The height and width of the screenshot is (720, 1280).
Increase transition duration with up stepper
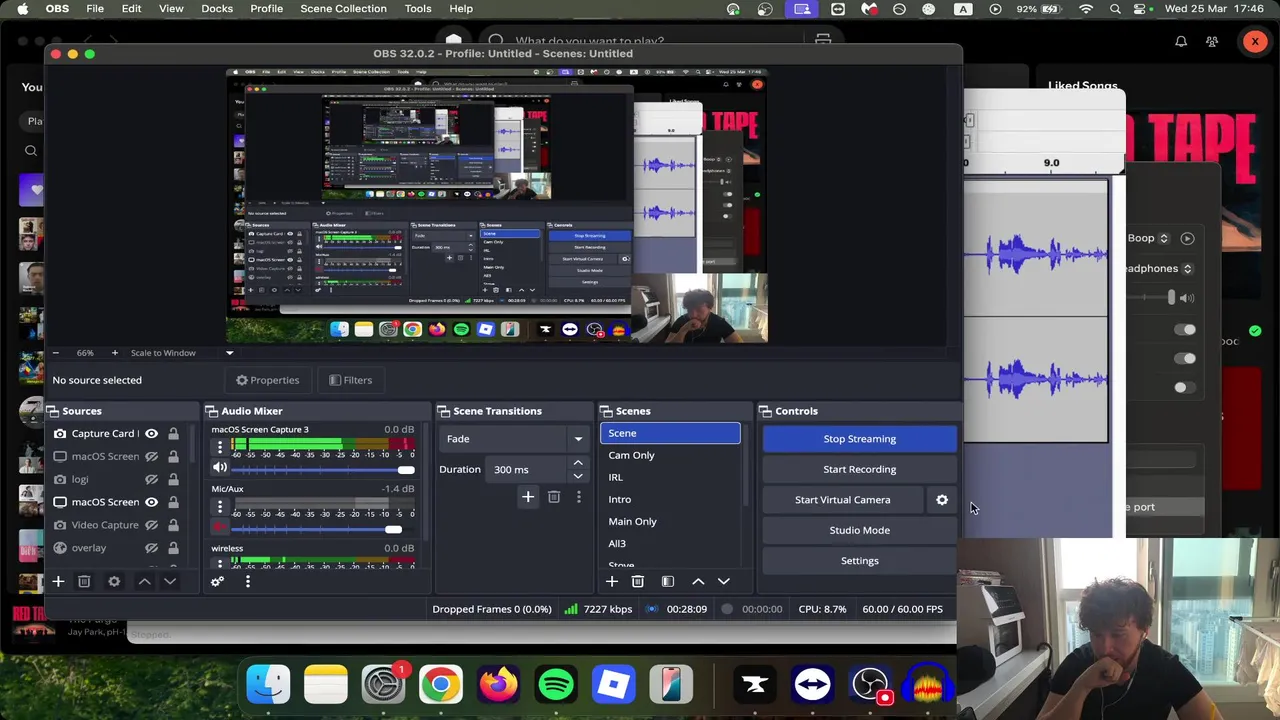578,464
